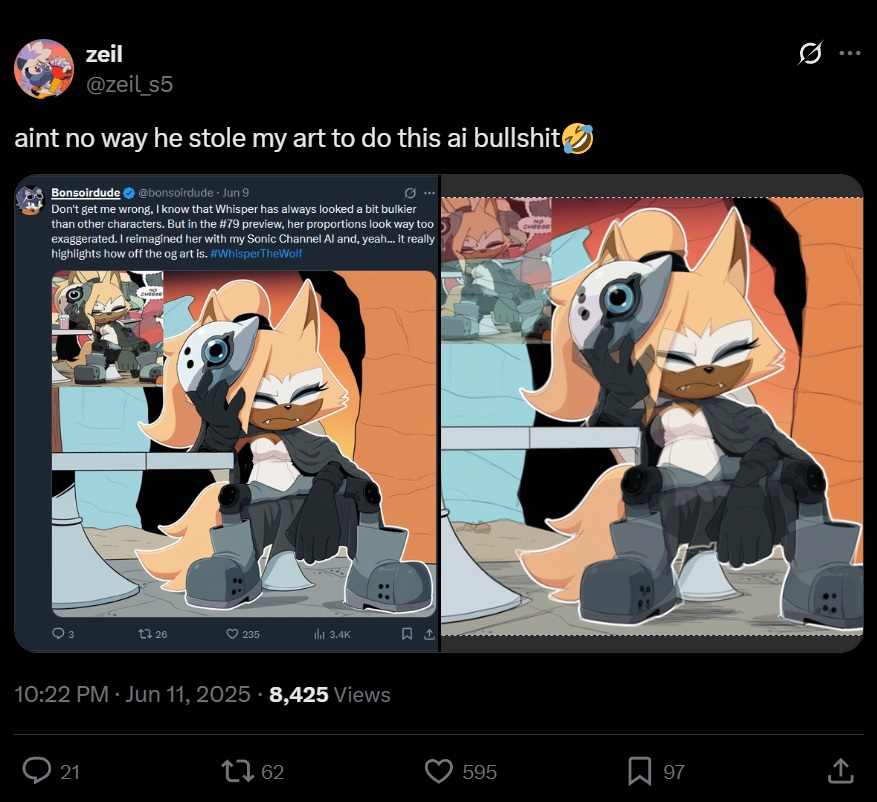Share the tweet via share icon
Image resolution: width=877 pixels, height=802 pixels.
pos(840,771)
